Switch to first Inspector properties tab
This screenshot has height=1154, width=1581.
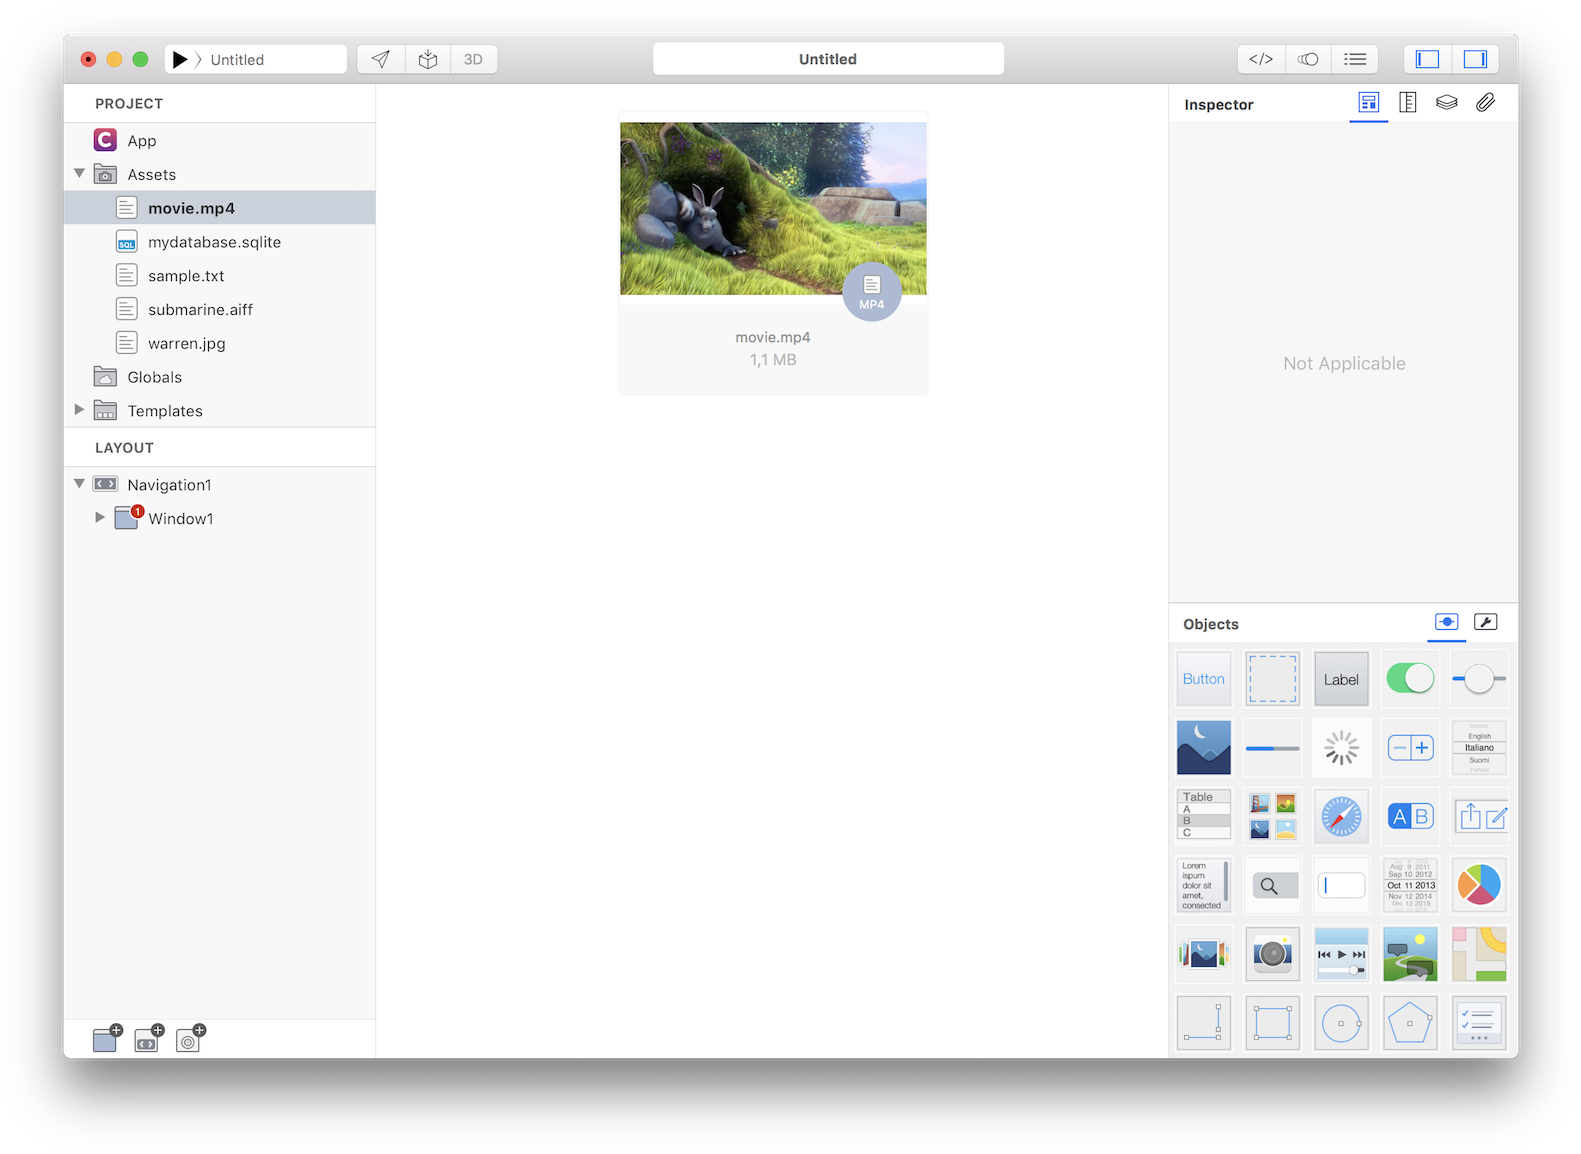1368,103
